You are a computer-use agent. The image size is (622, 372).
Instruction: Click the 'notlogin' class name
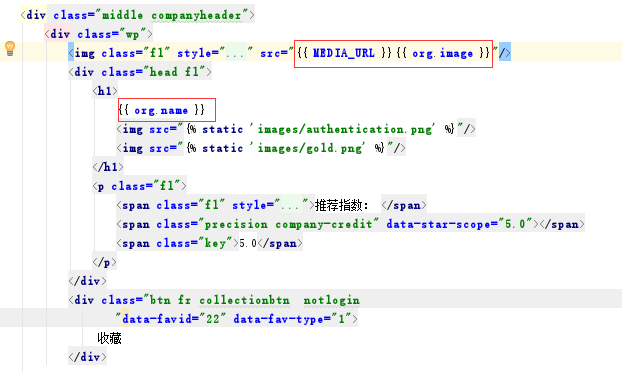332,300
